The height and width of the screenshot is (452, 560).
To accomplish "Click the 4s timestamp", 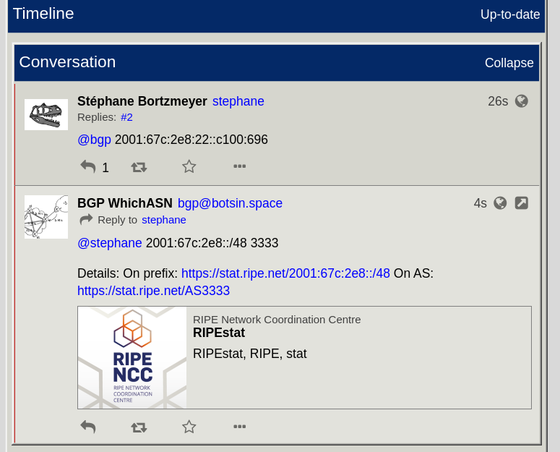I will point(480,204).
